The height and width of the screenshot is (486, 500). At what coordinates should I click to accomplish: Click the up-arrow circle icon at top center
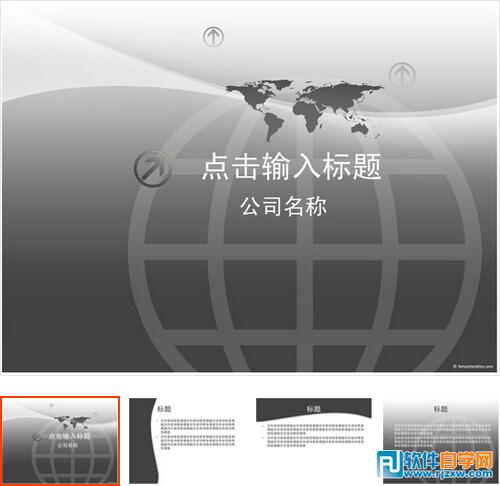(213, 36)
